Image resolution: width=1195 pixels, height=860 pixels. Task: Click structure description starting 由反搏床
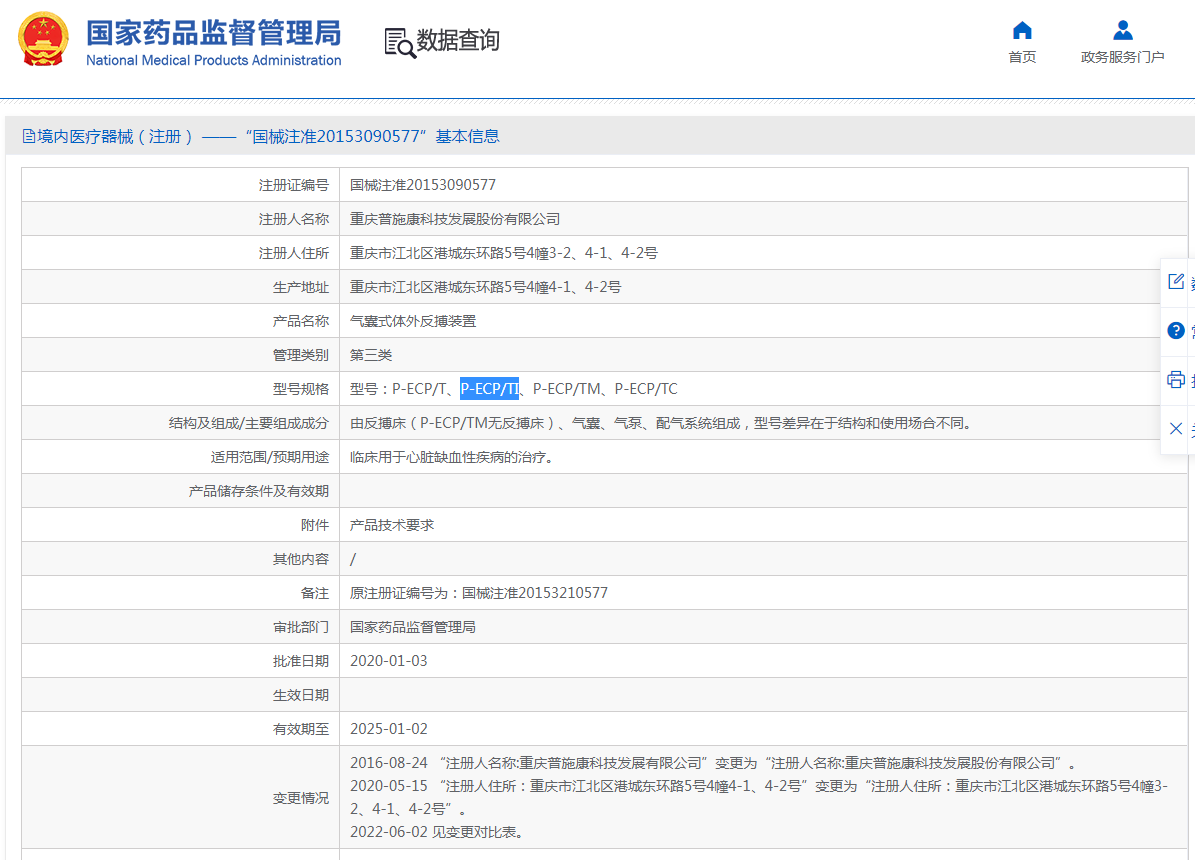coord(662,423)
